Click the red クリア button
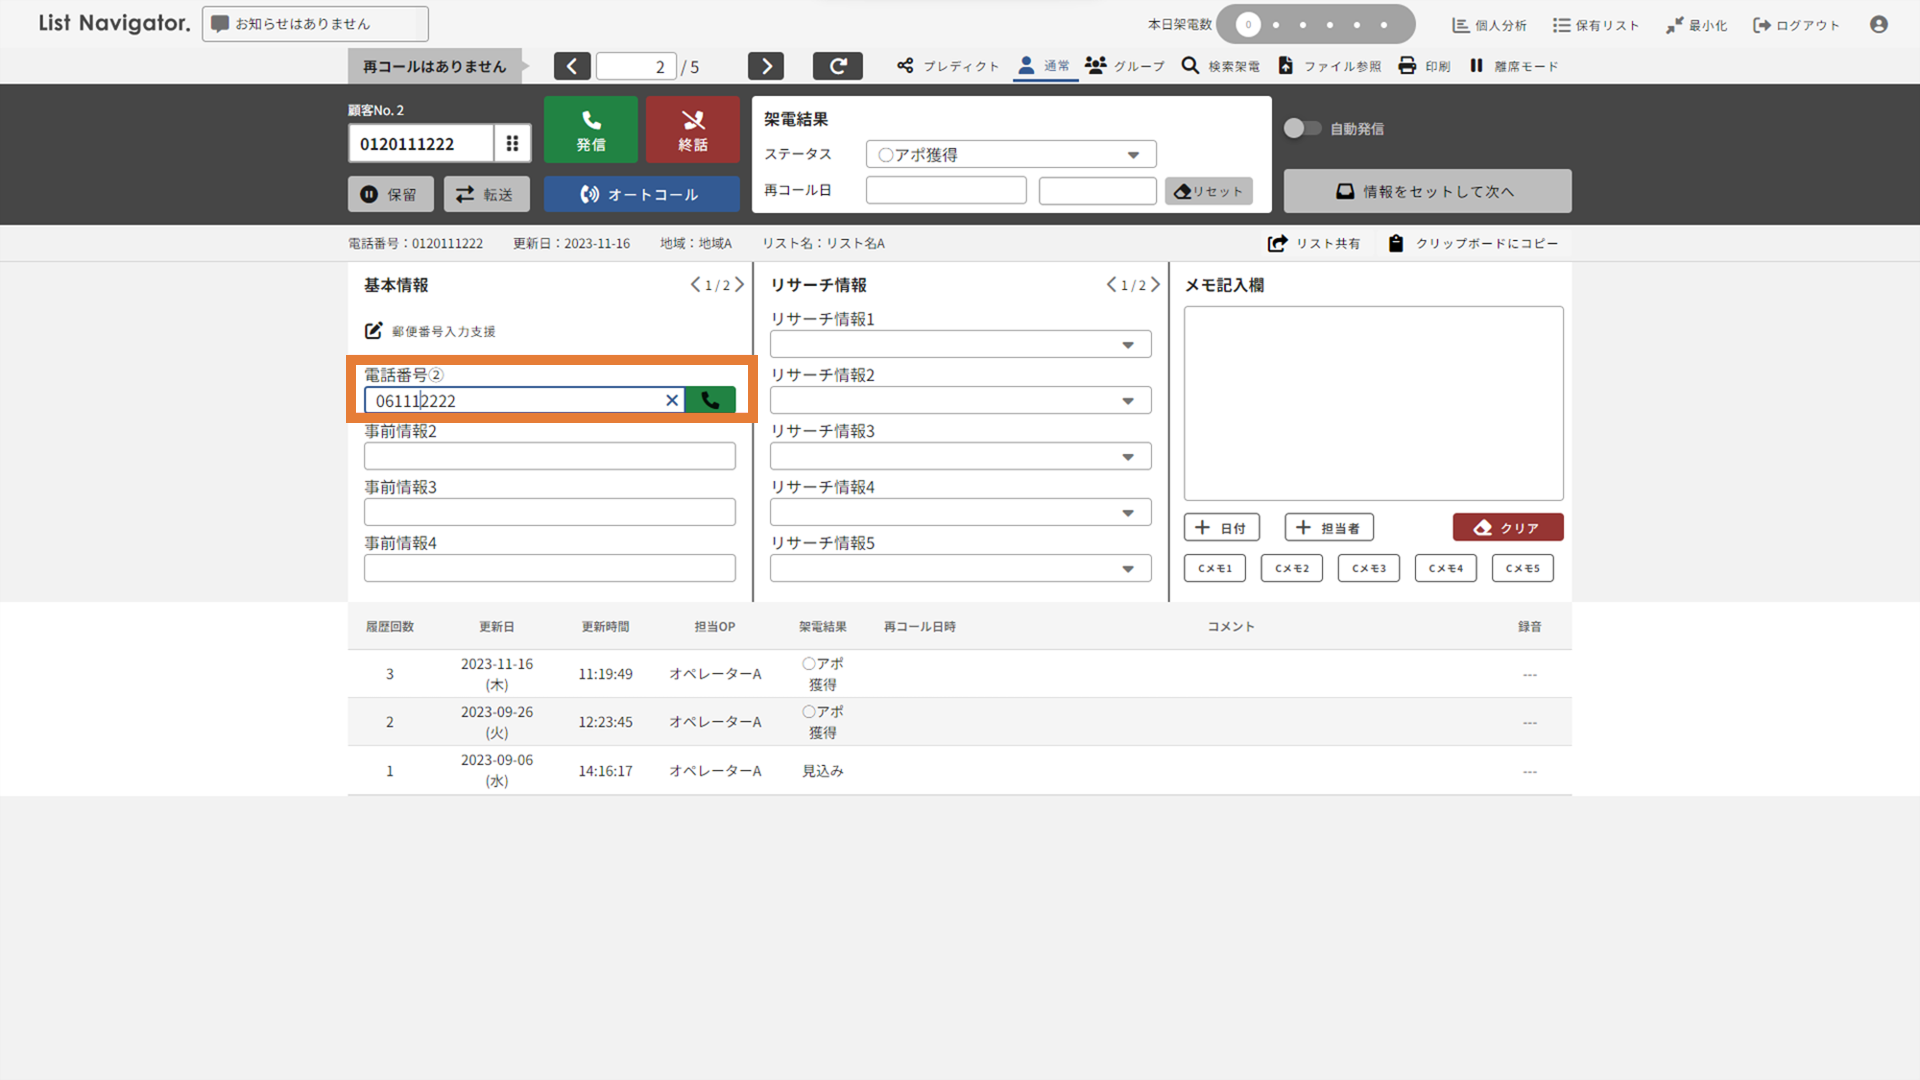The height and width of the screenshot is (1080, 1920). click(1507, 527)
